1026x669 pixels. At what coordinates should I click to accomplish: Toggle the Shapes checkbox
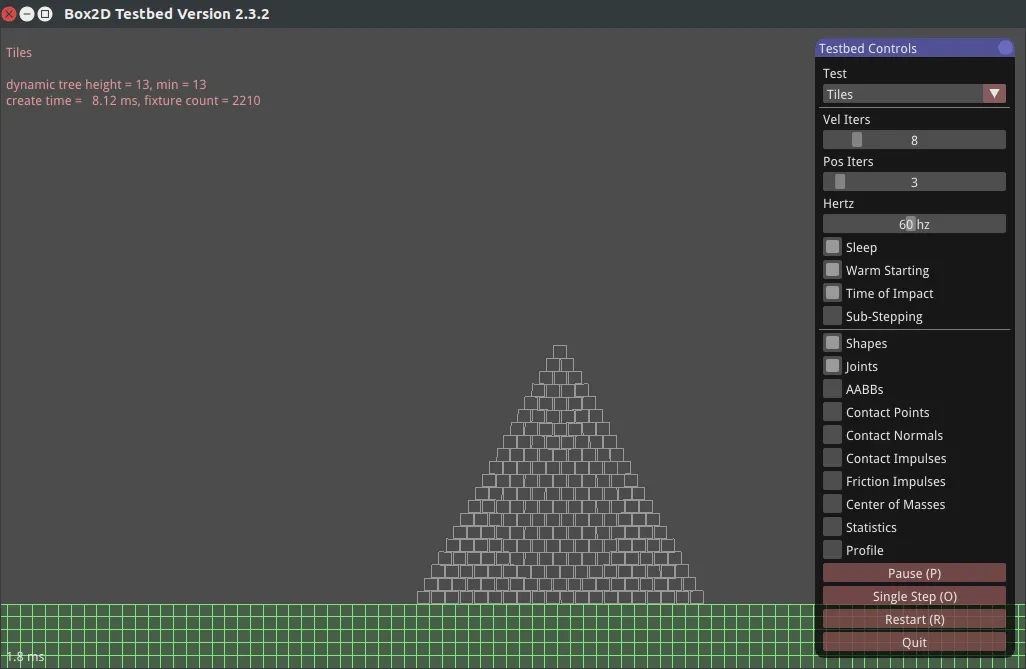pos(832,342)
